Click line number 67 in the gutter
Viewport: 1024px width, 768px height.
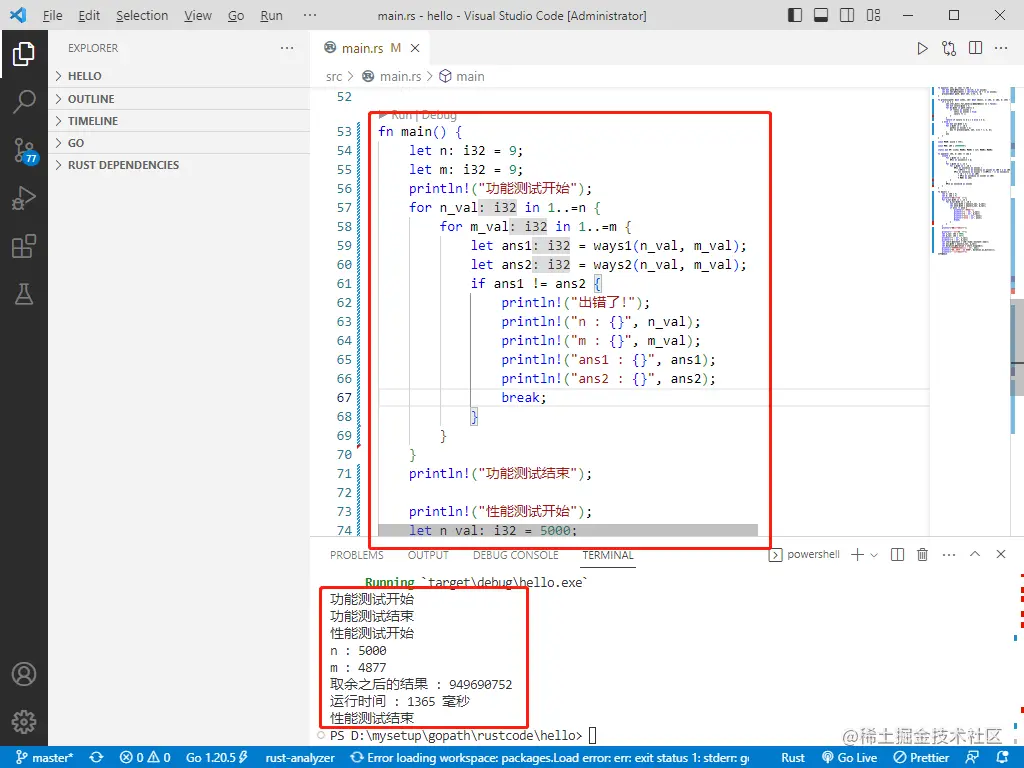(x=344, y=398)
